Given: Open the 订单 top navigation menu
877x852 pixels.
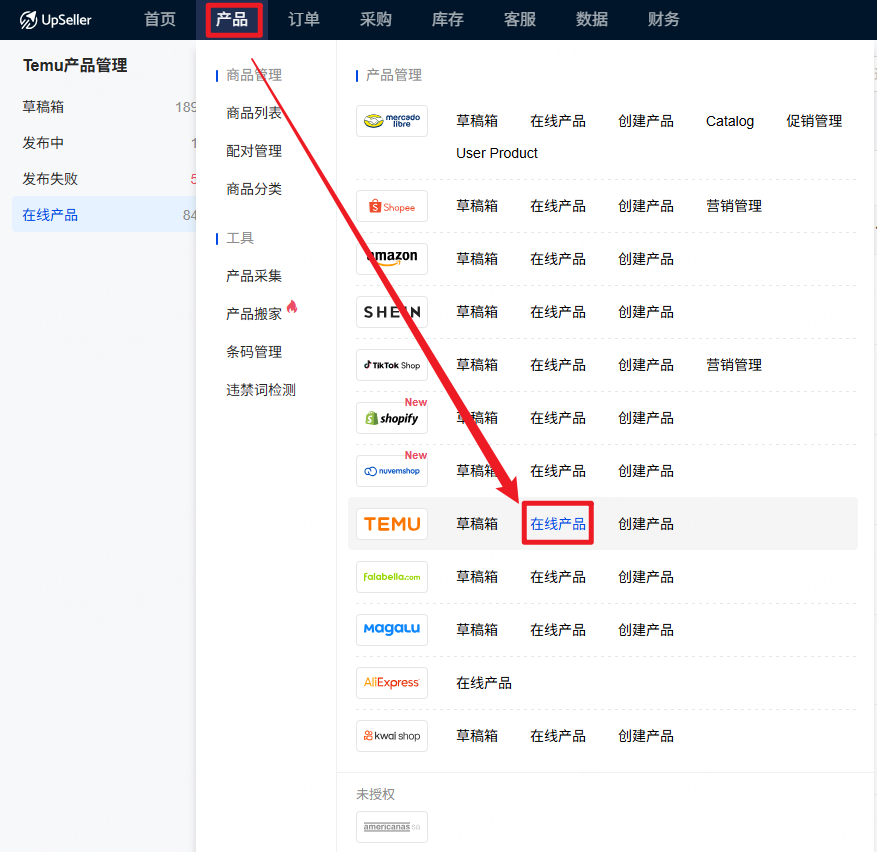Looking at the screenshot, I should pyautogui.click(x=304, y=20).
